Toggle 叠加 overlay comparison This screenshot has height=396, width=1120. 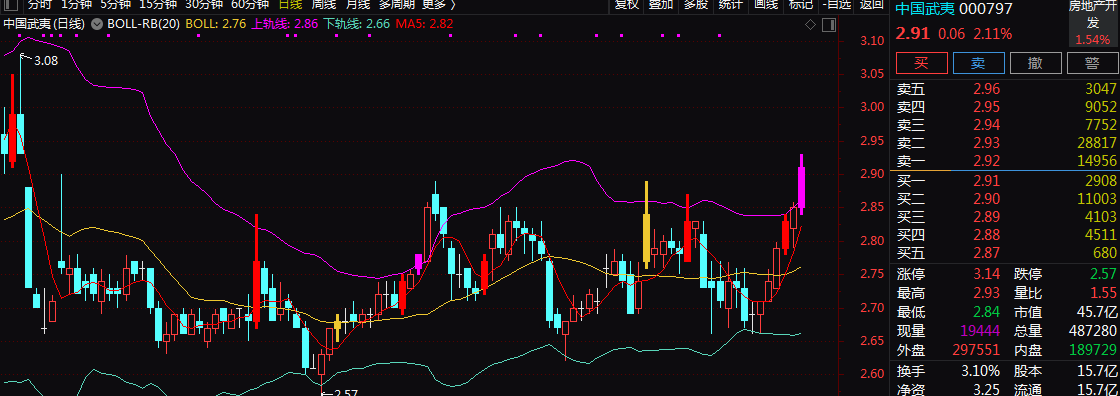click(661, 4)
